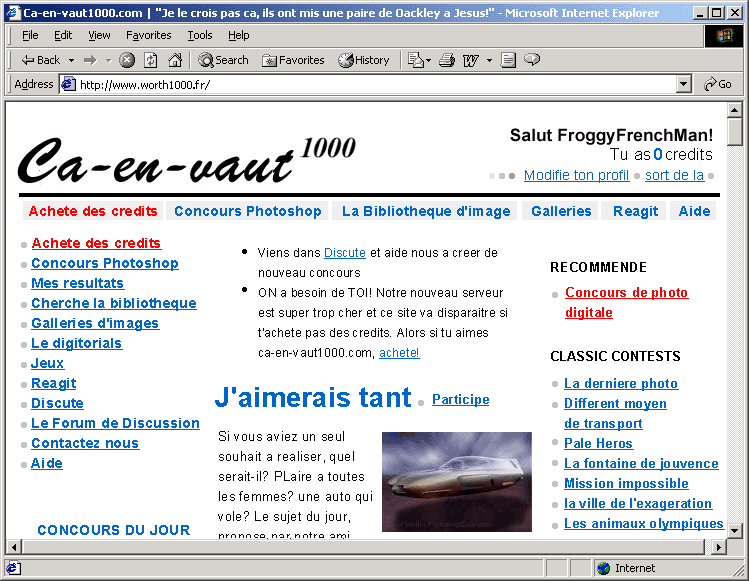The width and height of the screenshot is (749, 581).
Task: Open the Favorites toolbar button
Action: (293, 60)
